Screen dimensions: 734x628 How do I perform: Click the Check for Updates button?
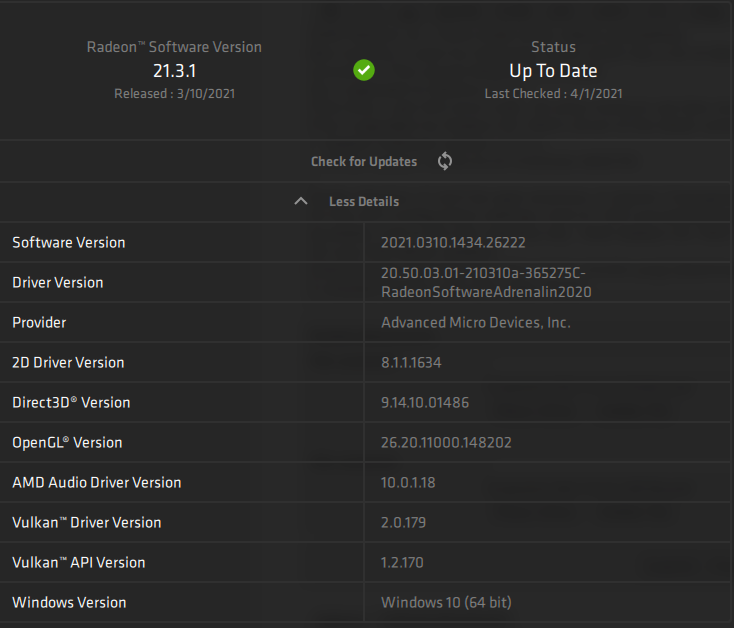364,161
